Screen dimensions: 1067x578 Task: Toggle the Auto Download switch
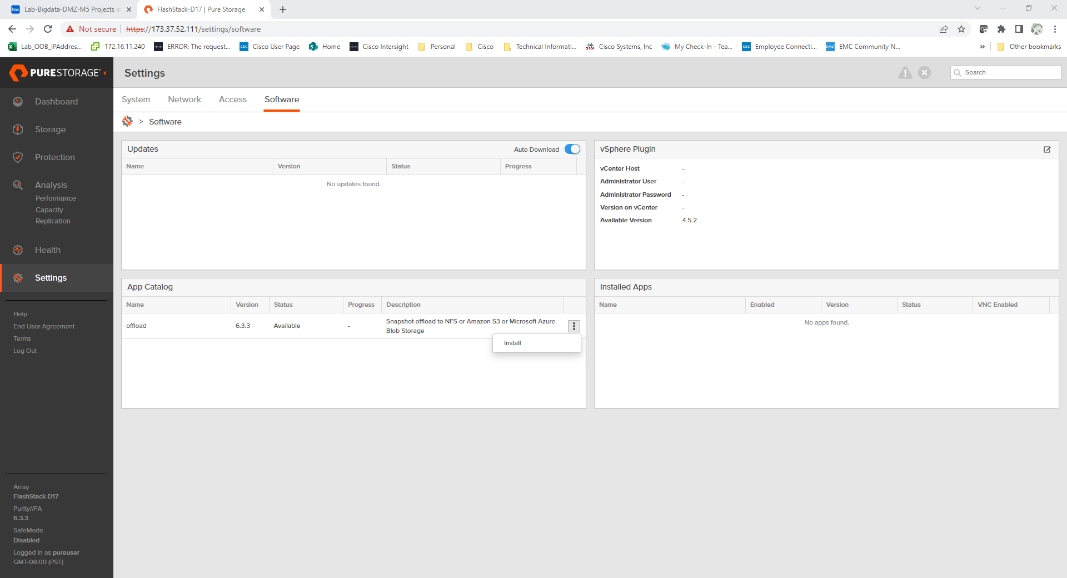coord(572,149)
